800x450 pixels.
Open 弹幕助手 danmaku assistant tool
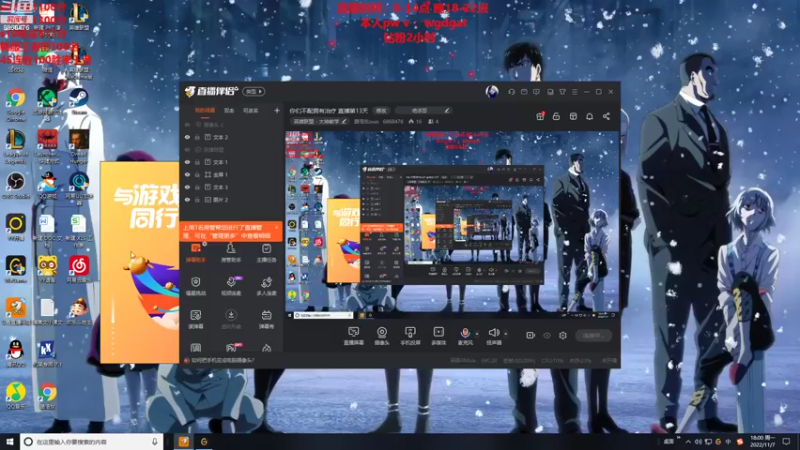[196, 253]
